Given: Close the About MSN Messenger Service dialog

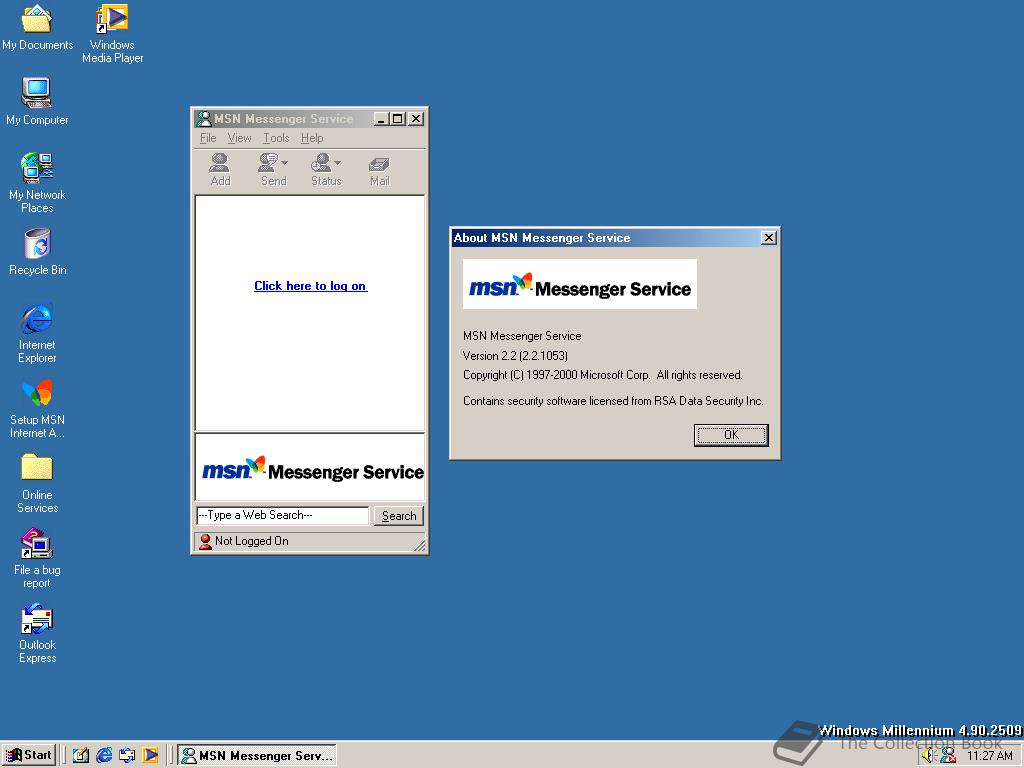Looking at the screenshot, I should 769,238.
